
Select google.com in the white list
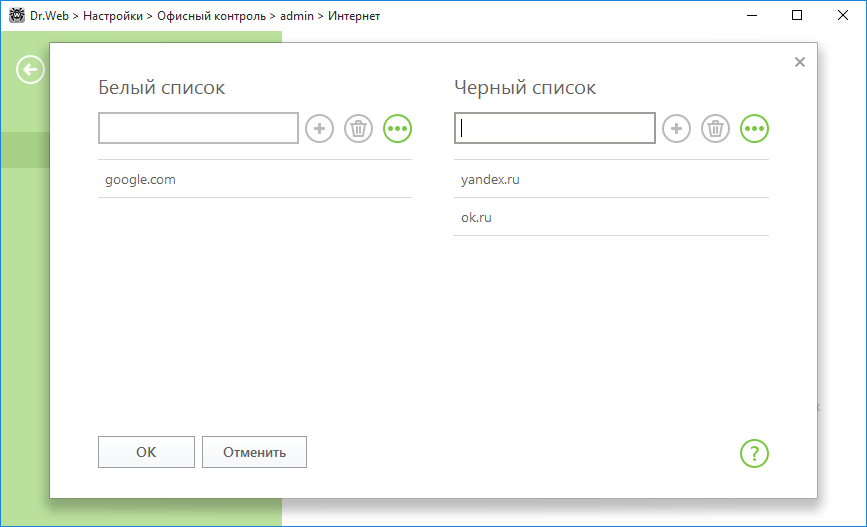click(255, 179)
